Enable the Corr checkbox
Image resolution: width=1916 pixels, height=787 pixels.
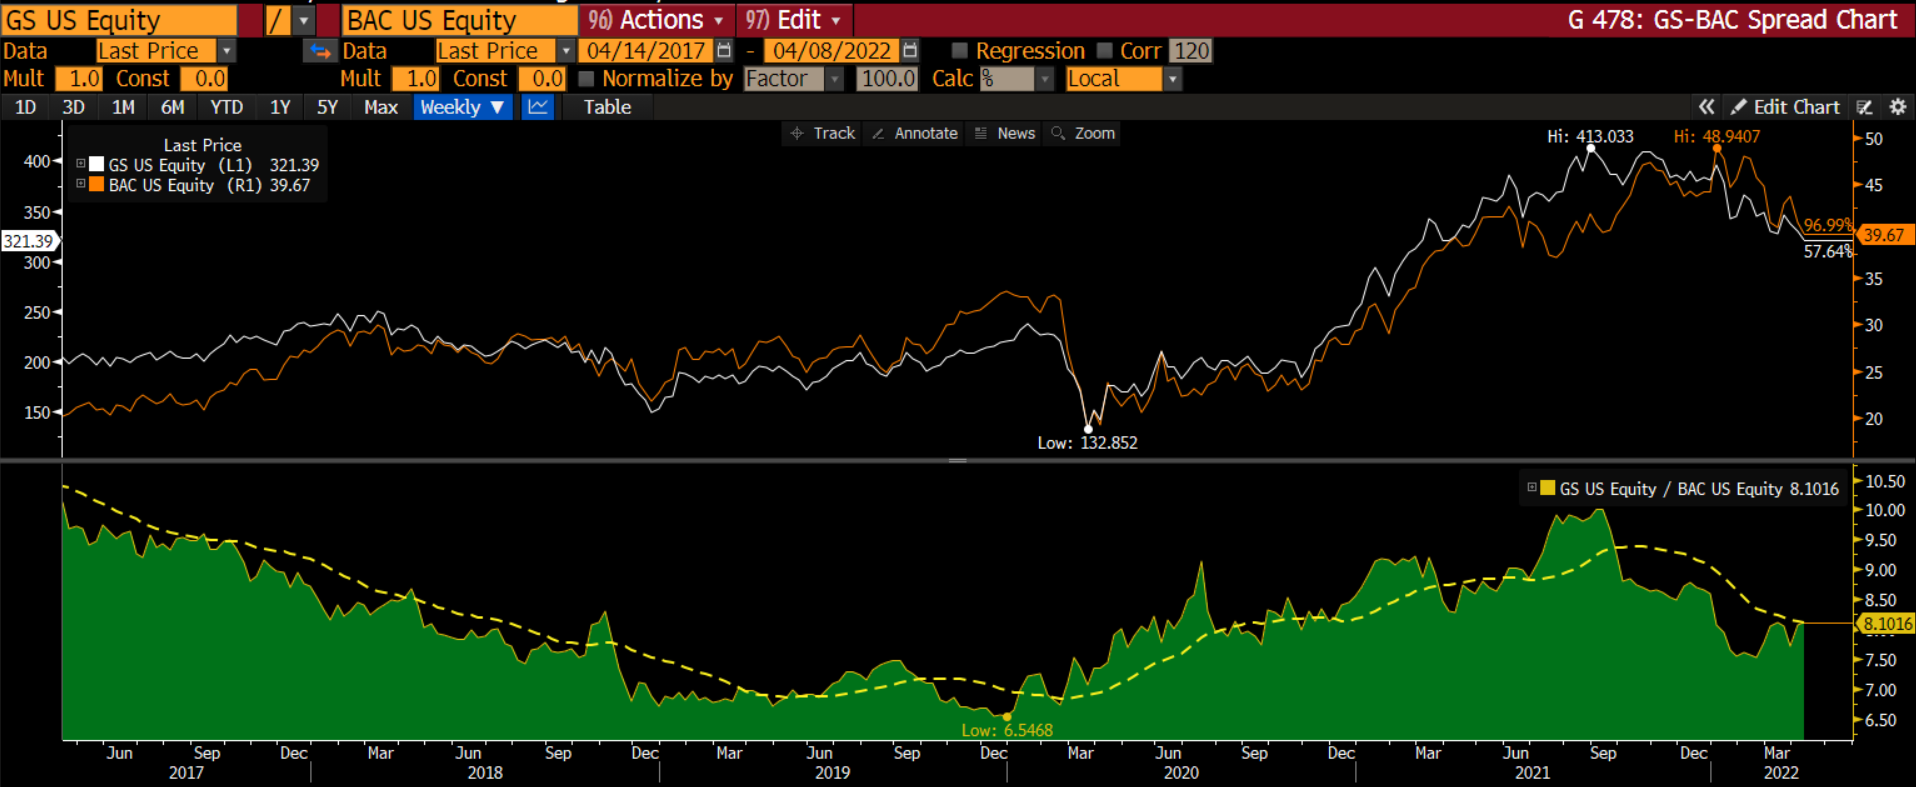point(1104,51)
